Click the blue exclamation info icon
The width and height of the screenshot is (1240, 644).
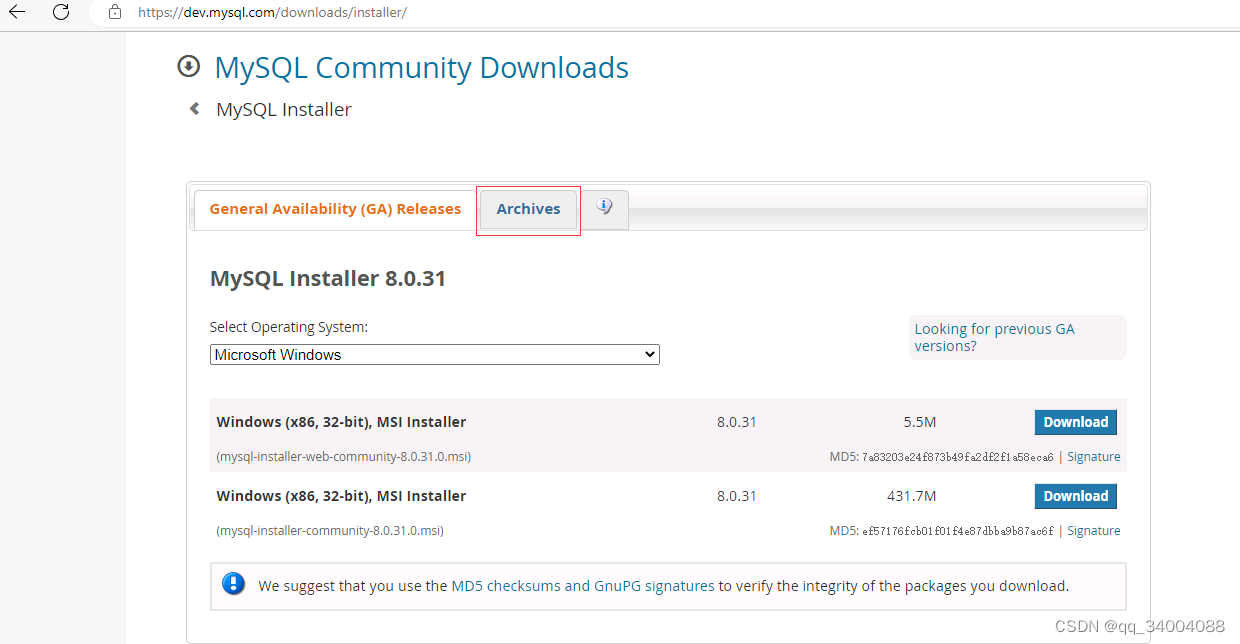233,585
